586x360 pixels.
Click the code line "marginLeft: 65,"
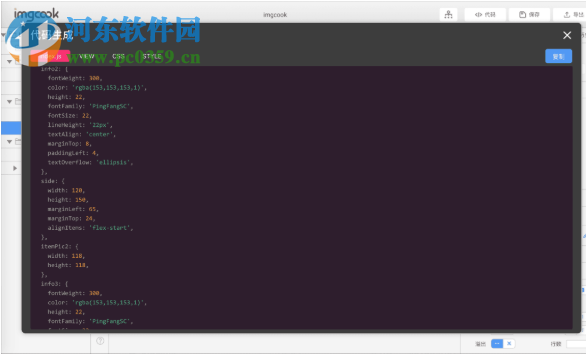click(73, 209)
